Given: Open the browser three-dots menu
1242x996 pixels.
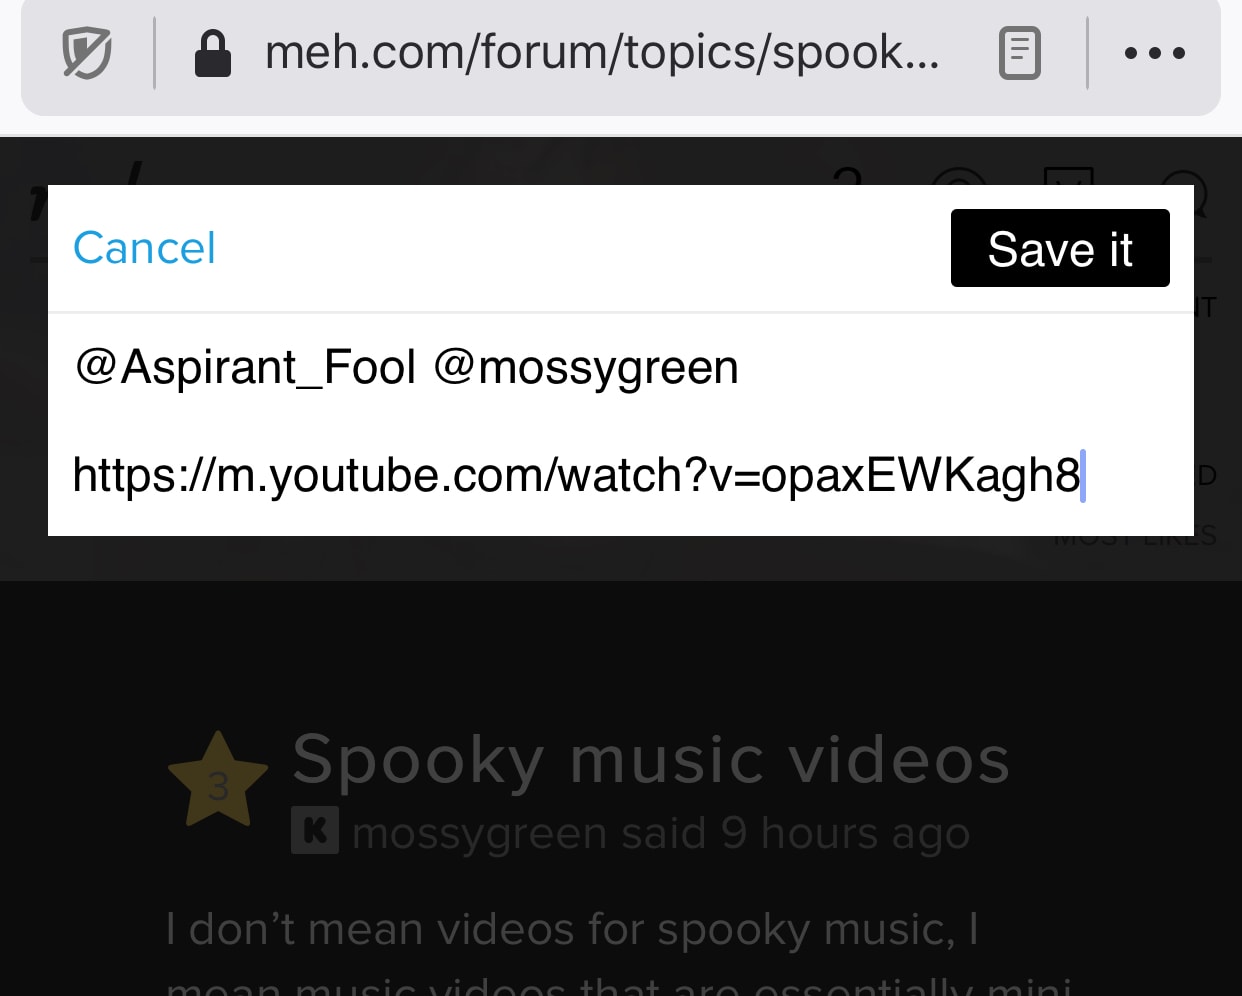Looking at the screenshot, I should coord(1155,53).
